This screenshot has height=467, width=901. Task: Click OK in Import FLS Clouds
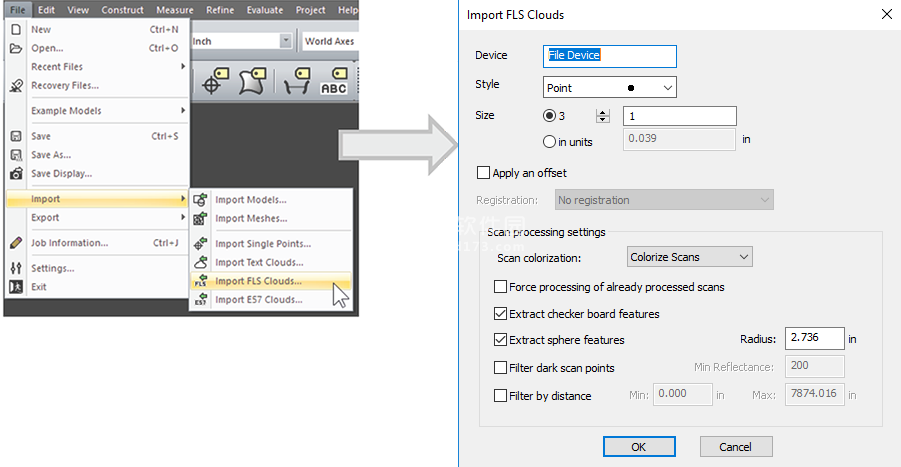[x=639, y=447]
